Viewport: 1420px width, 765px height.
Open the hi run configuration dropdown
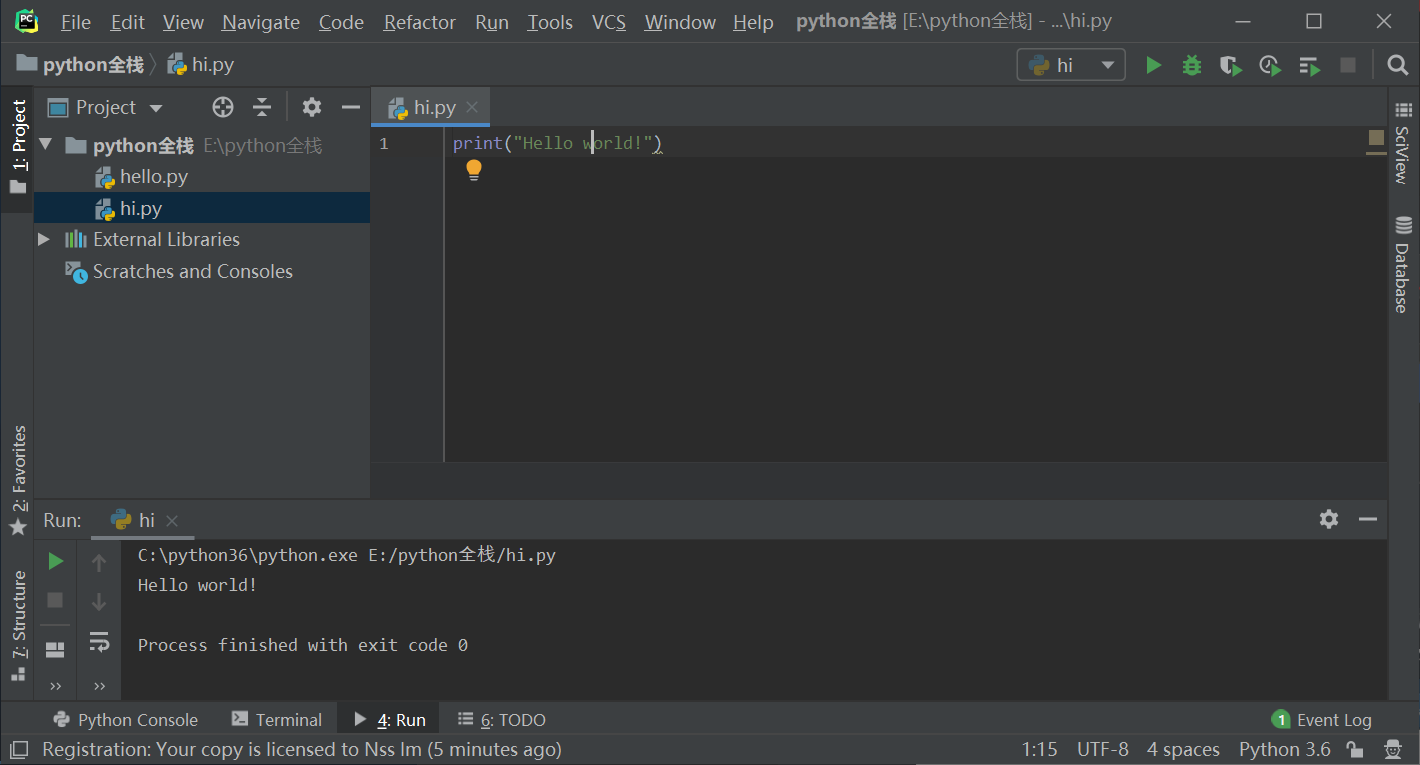(x=1071, y=65)
